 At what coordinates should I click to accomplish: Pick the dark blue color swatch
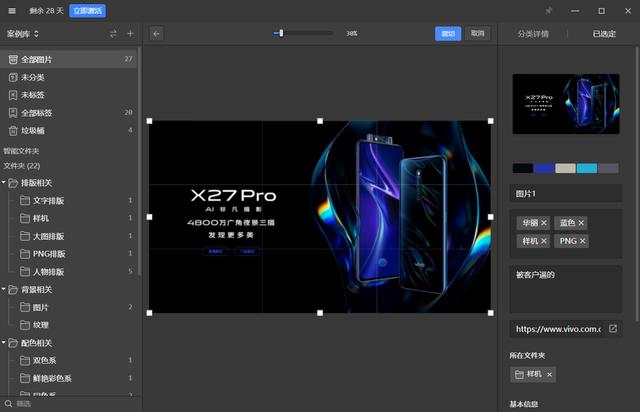(544, 168)
